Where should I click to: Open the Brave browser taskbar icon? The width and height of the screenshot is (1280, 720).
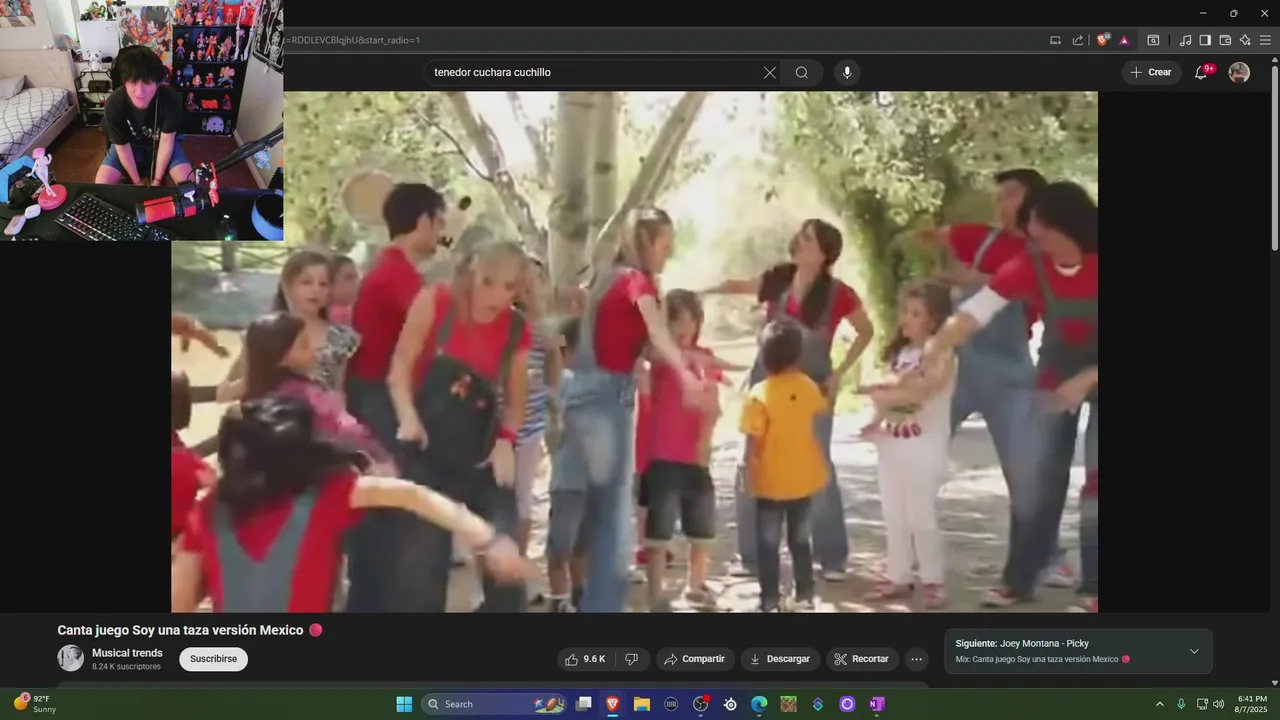(x=612, y=704)
